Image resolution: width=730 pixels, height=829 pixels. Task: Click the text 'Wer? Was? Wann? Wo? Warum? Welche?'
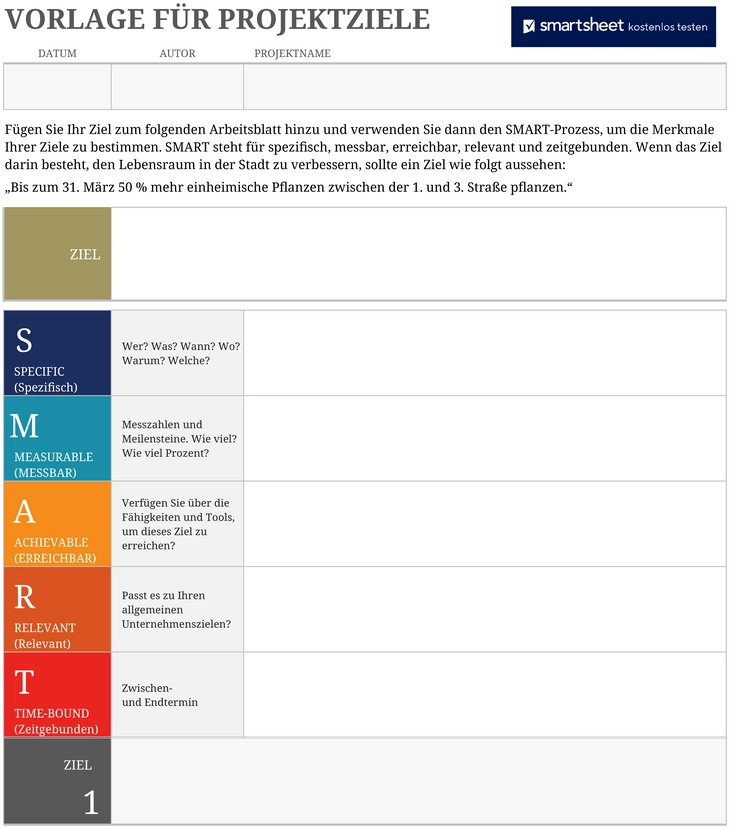coord(181,353)
